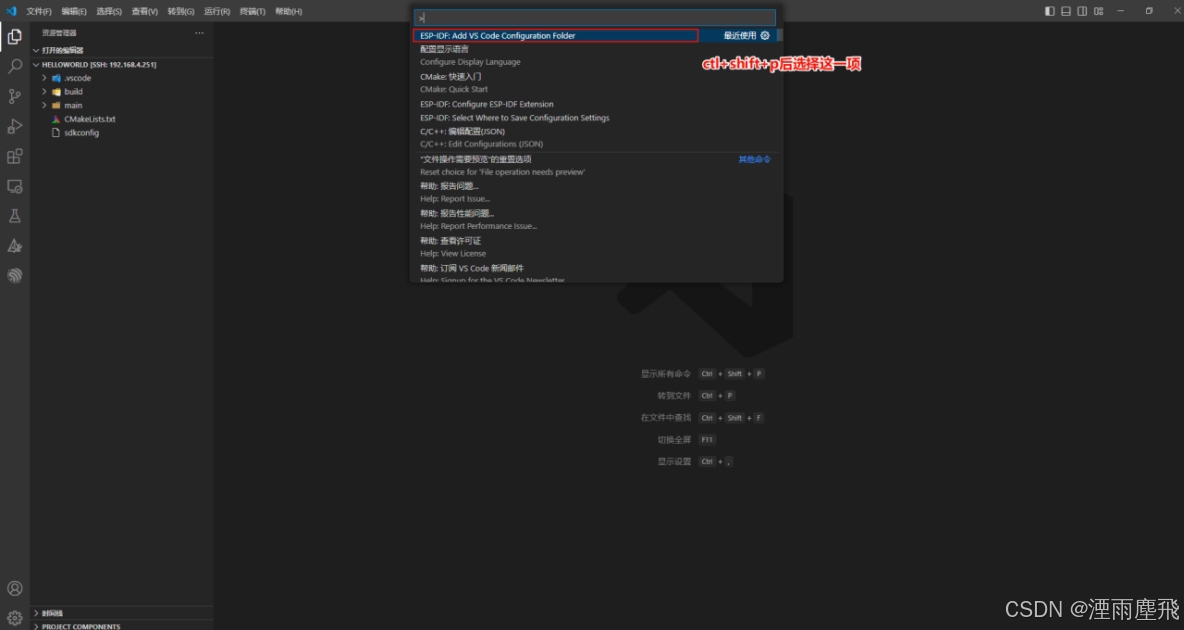
Task: Open the 终端(T) menu
Action: tap(253, 11)
